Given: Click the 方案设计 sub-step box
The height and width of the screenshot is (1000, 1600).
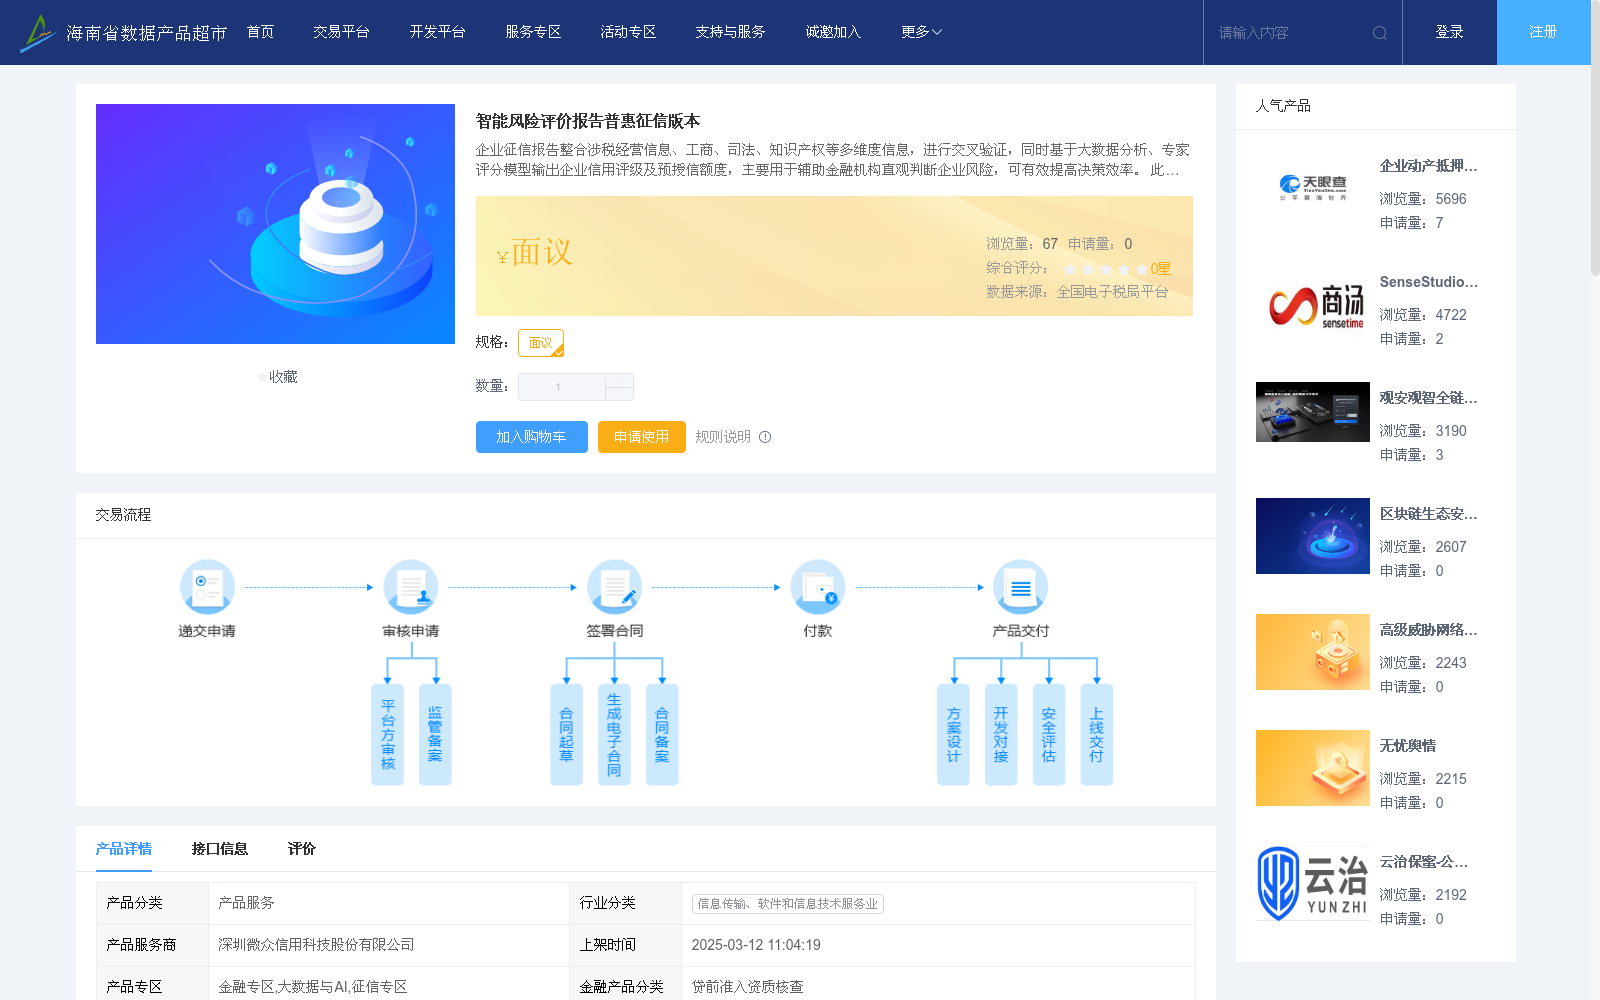Looking at the screenshot, I should click(953, 735).
